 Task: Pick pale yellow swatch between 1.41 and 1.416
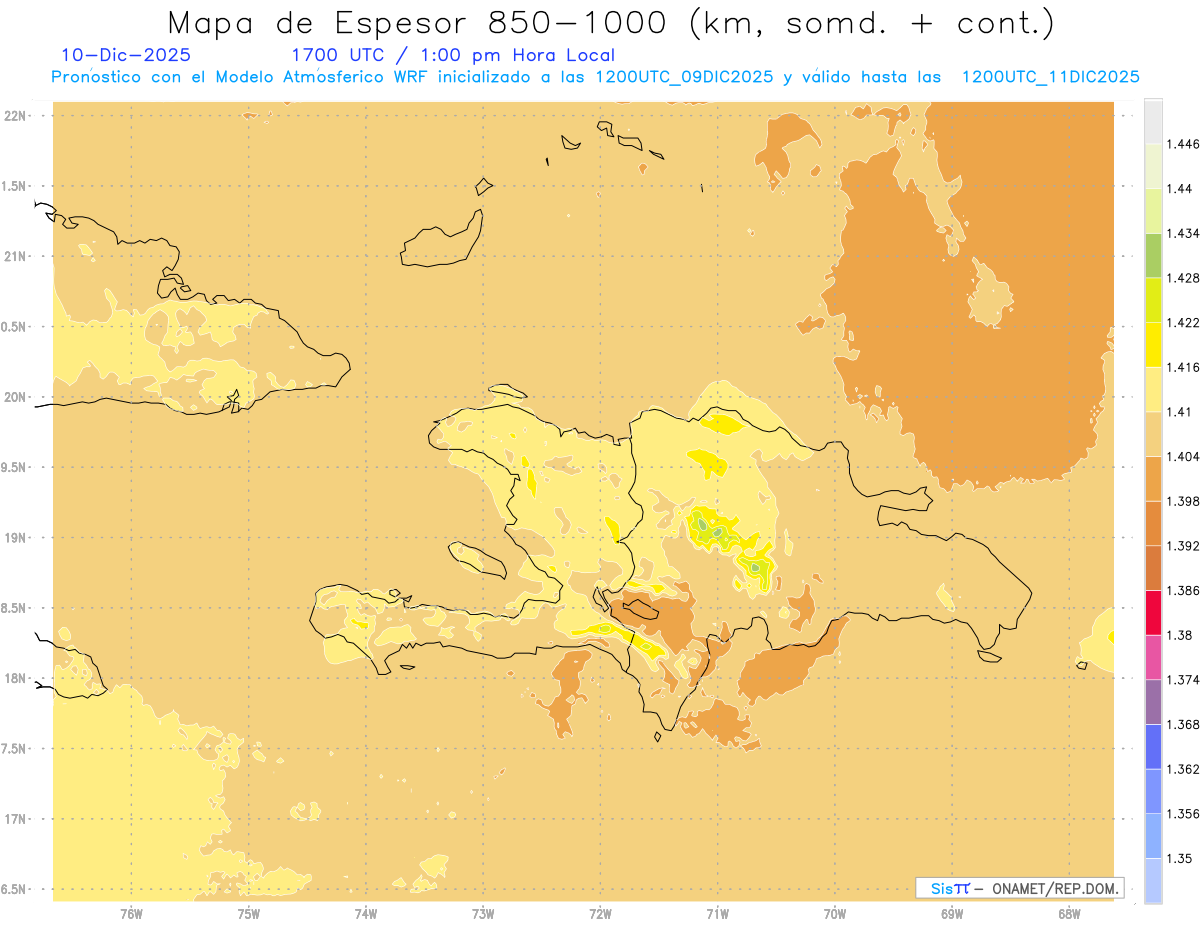point(1153,389)
